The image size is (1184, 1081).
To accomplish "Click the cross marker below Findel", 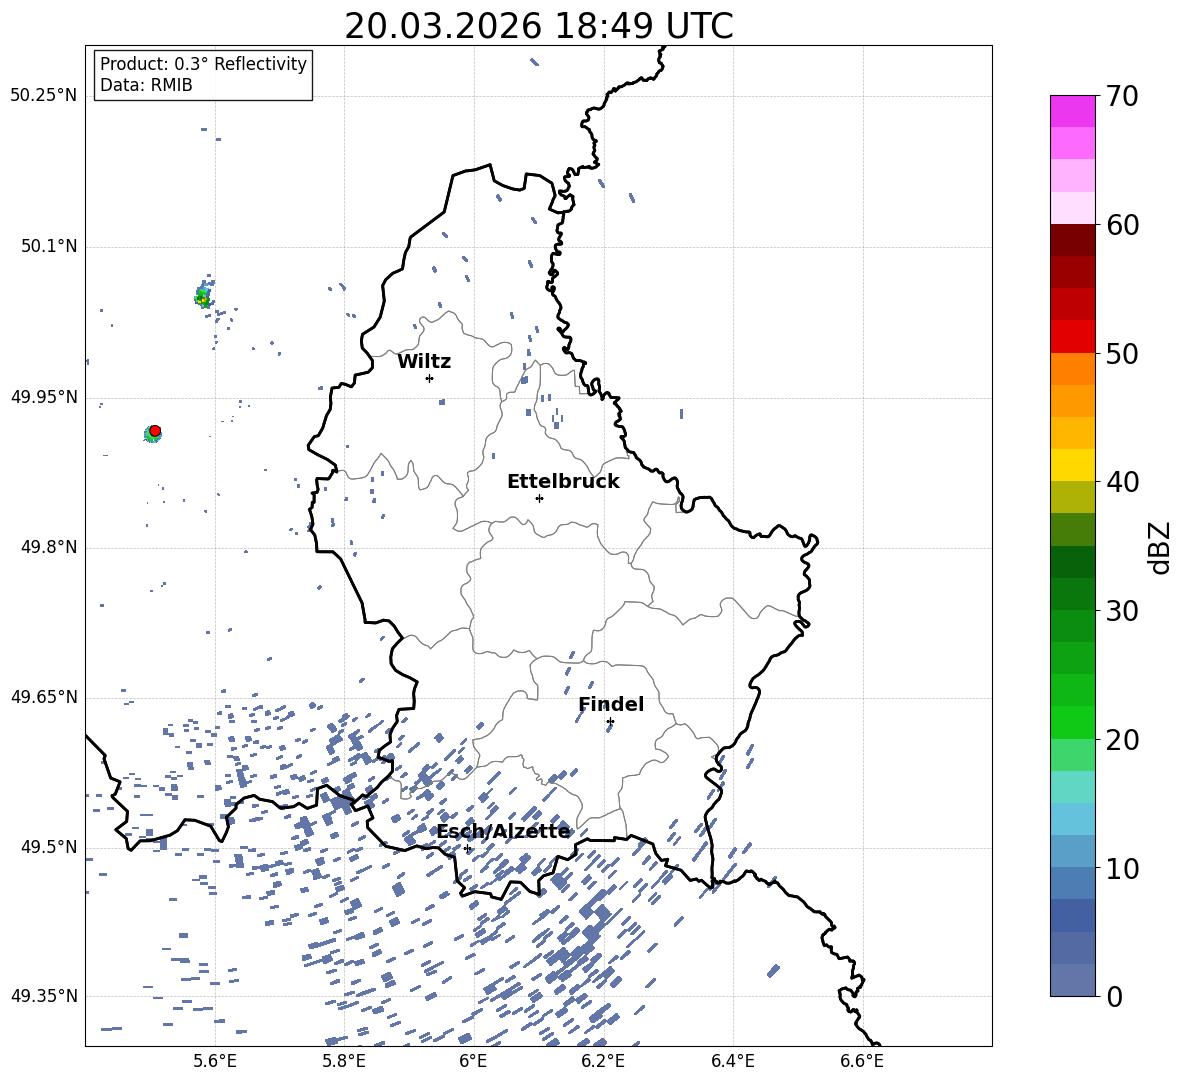I will [610, 722].
